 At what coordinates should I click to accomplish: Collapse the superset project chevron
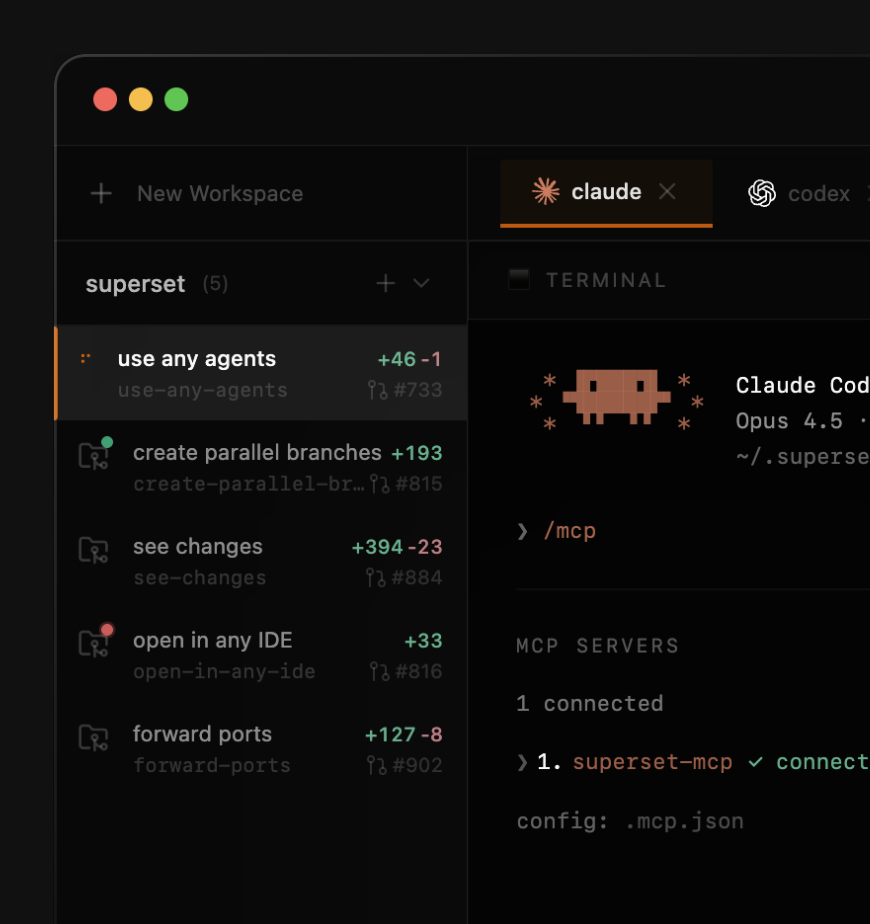(421, 283)
